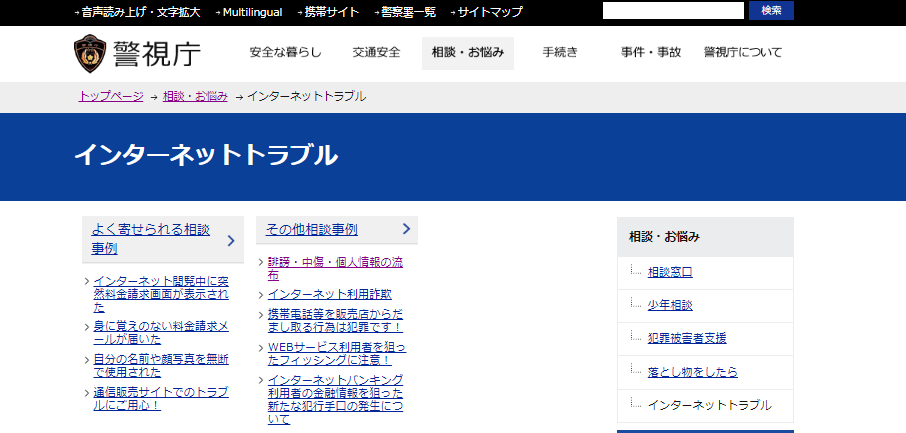This screenshot has width=906, height=433.
Task: Open 警視庁について navigation item
Action: tap(742, 53)
